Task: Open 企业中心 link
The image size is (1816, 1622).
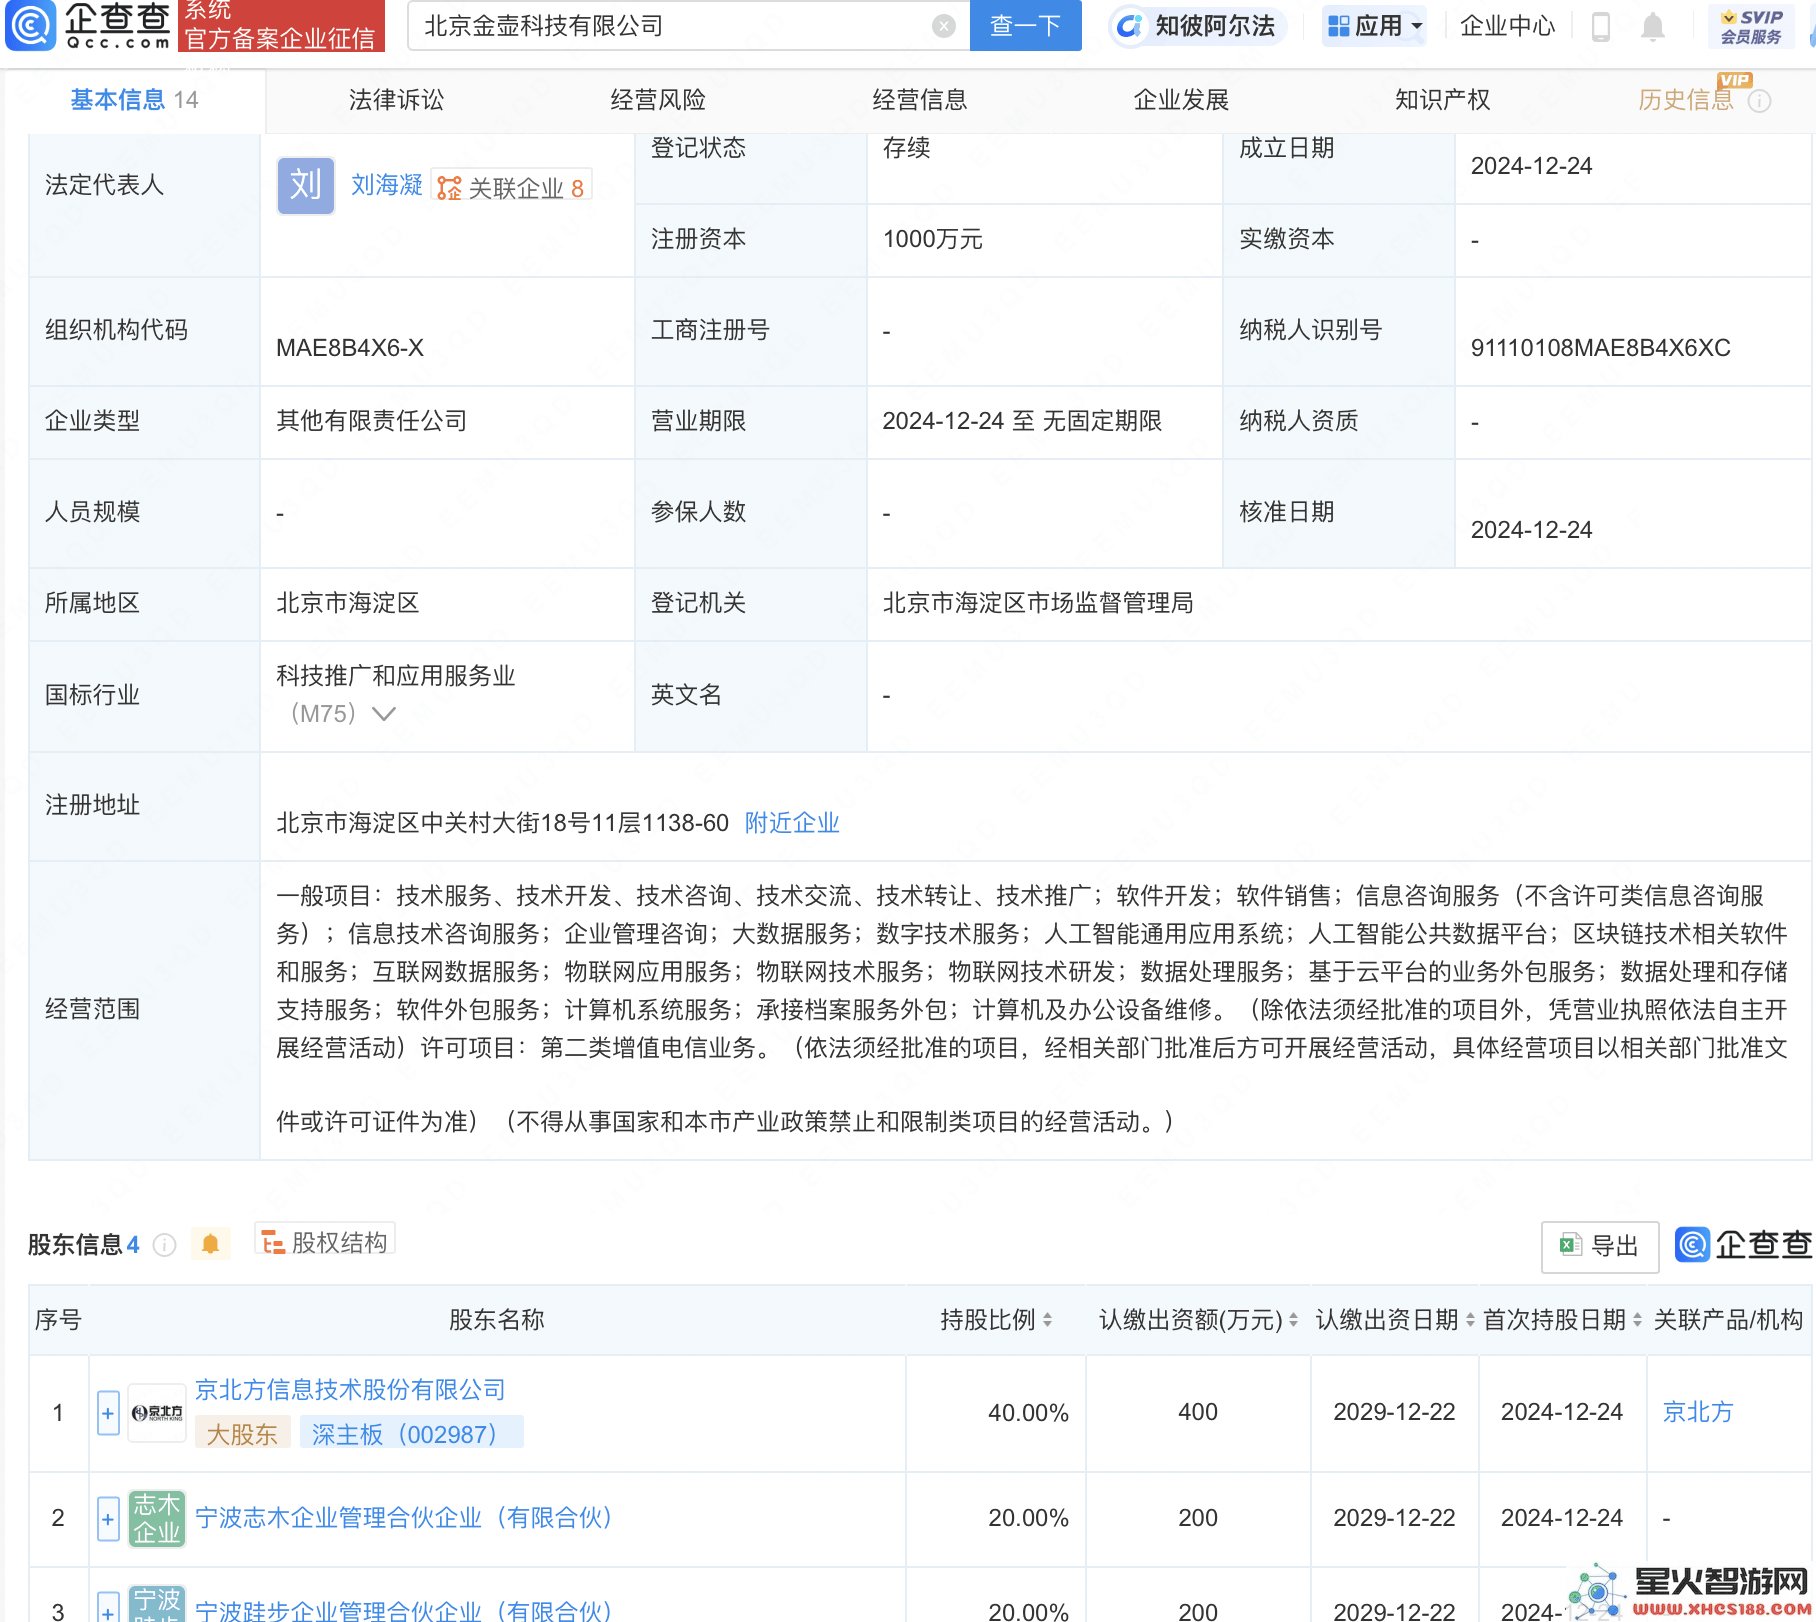Action: click(x=1507, y=26)
